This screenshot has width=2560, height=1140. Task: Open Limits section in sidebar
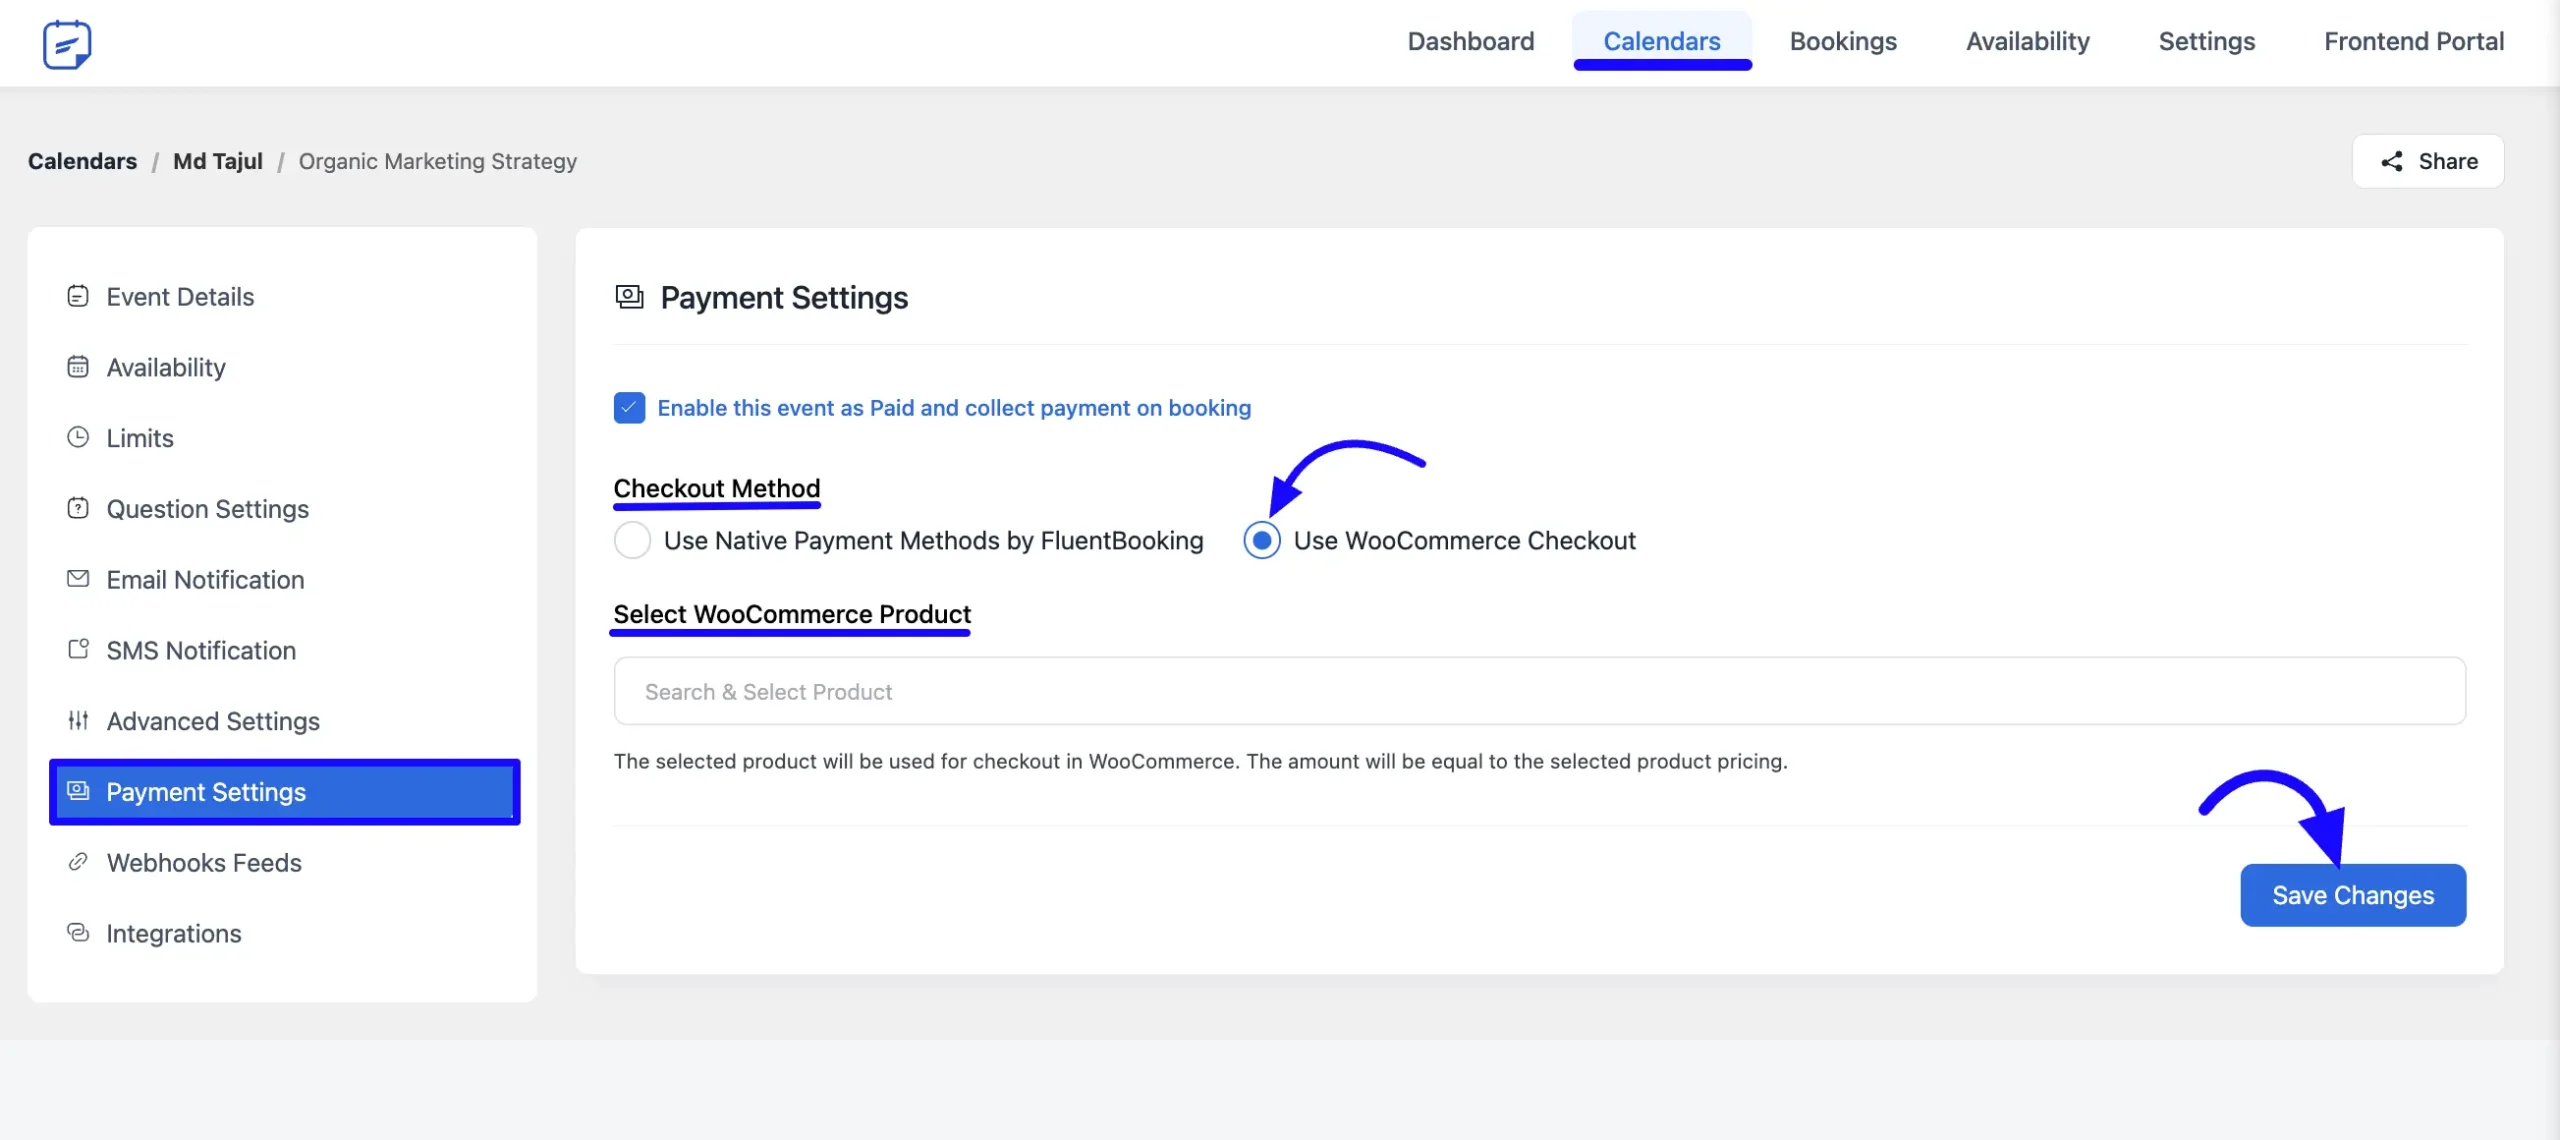pyautogui.click(x=284, y=438)
